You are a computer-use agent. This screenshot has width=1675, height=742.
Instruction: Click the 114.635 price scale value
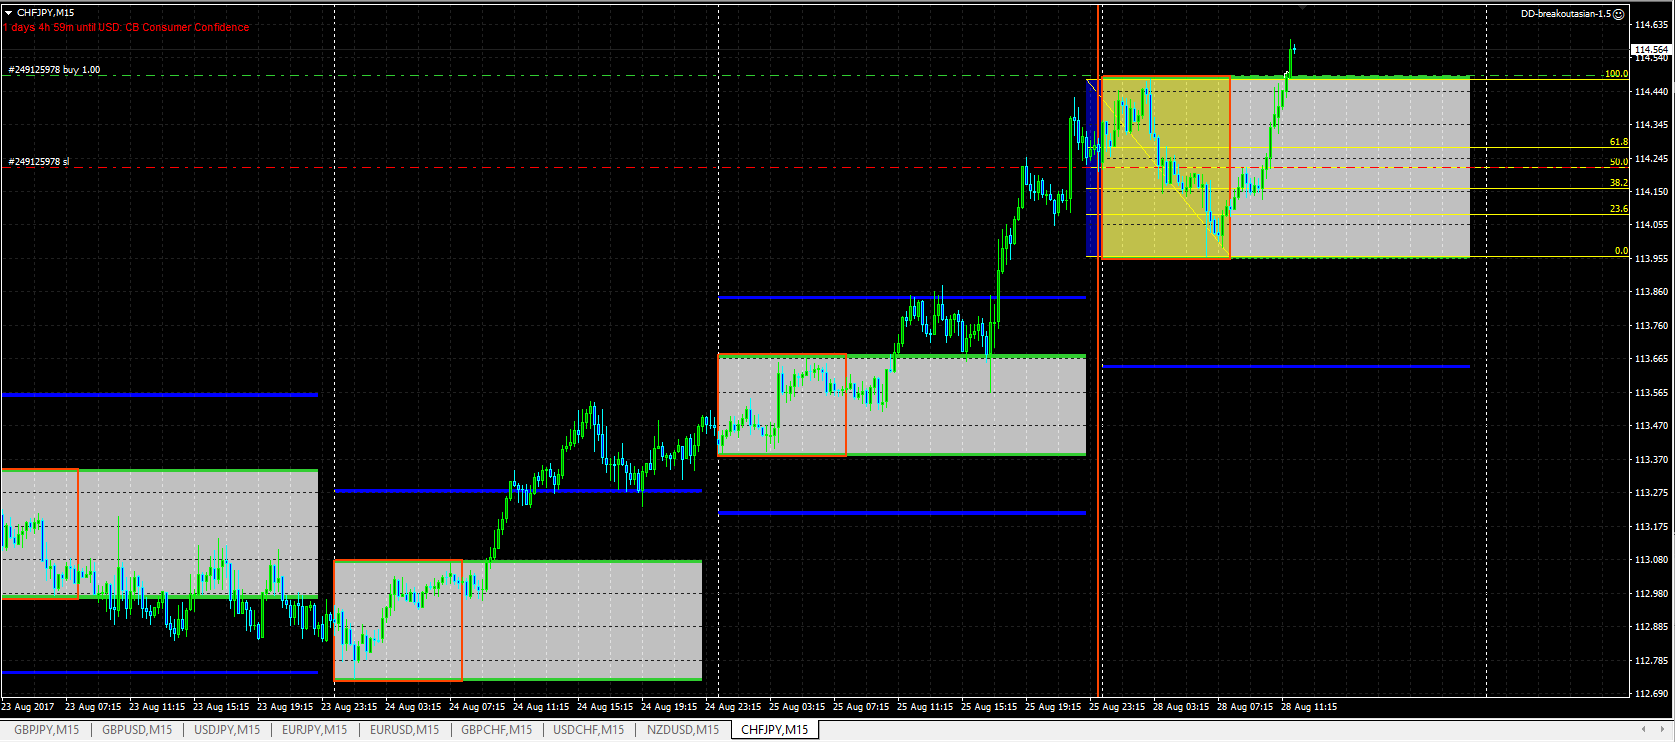[1651, 24]
